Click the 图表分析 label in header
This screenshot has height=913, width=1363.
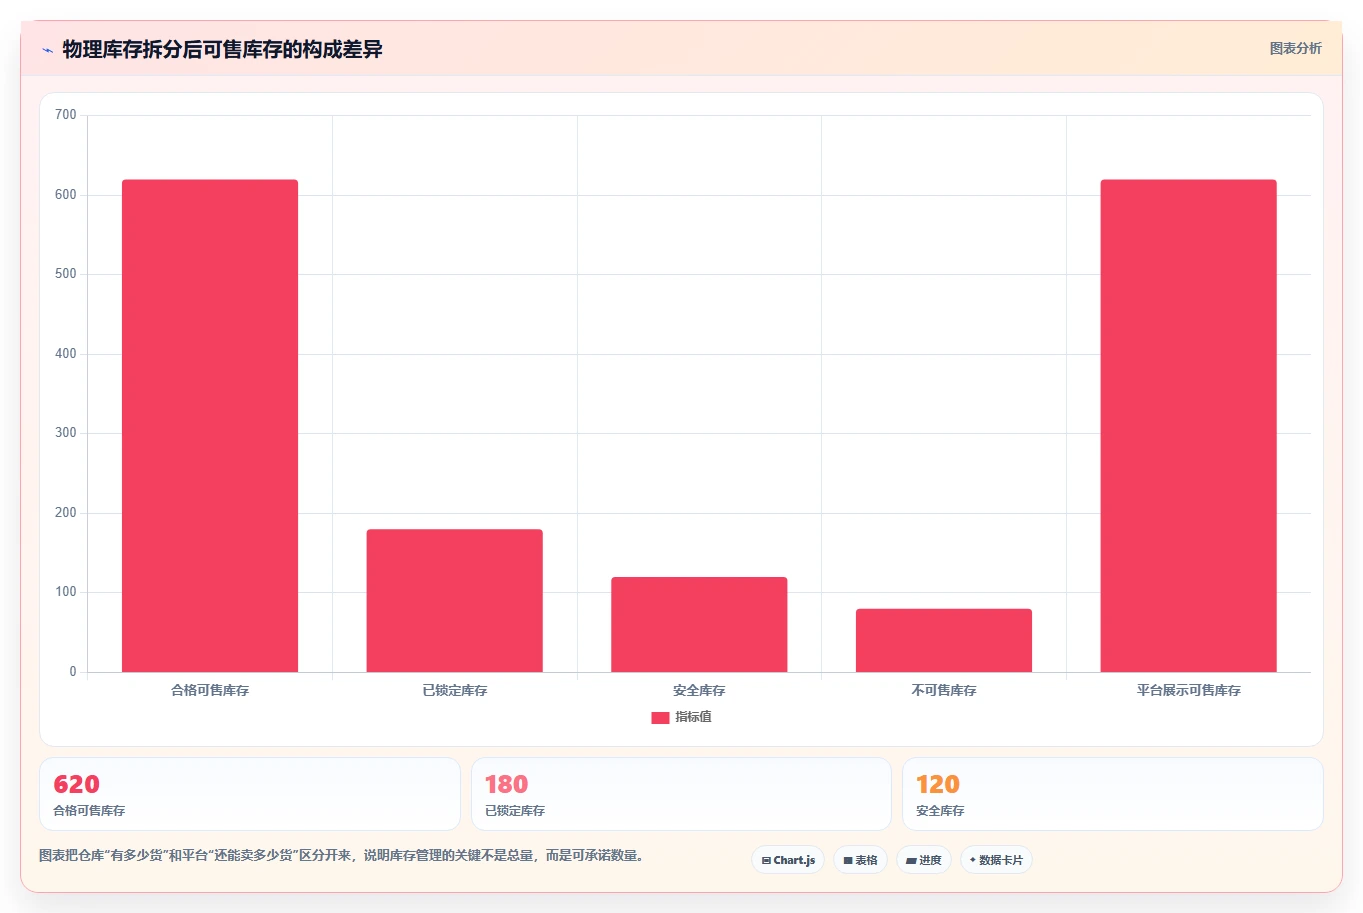point(1295,48)
